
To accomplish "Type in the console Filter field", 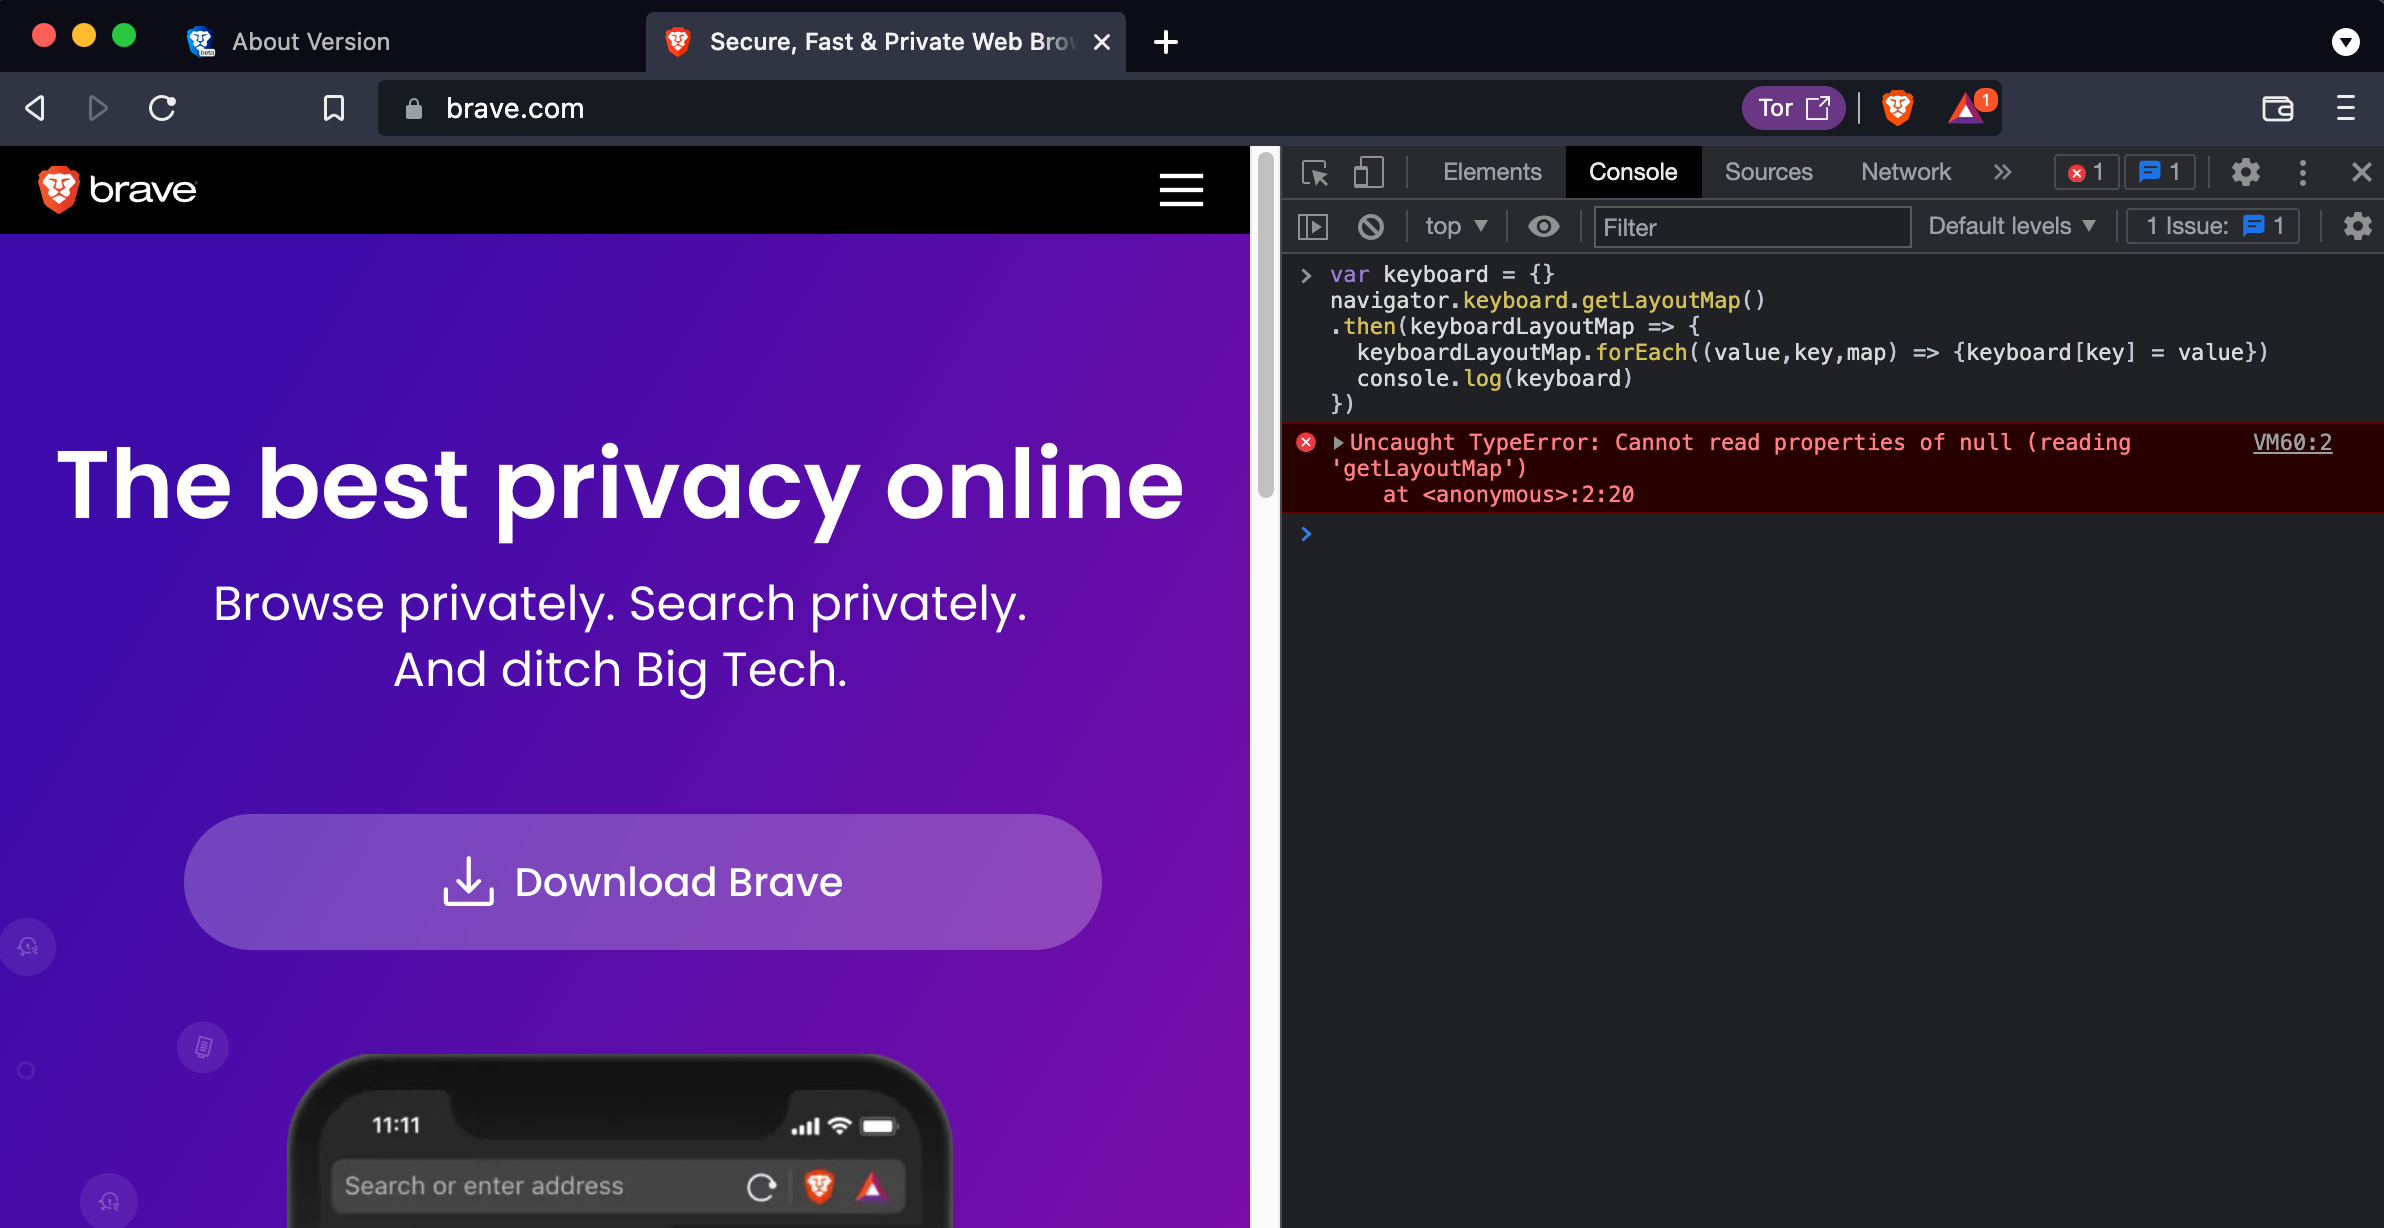I will click(1750, 227).
